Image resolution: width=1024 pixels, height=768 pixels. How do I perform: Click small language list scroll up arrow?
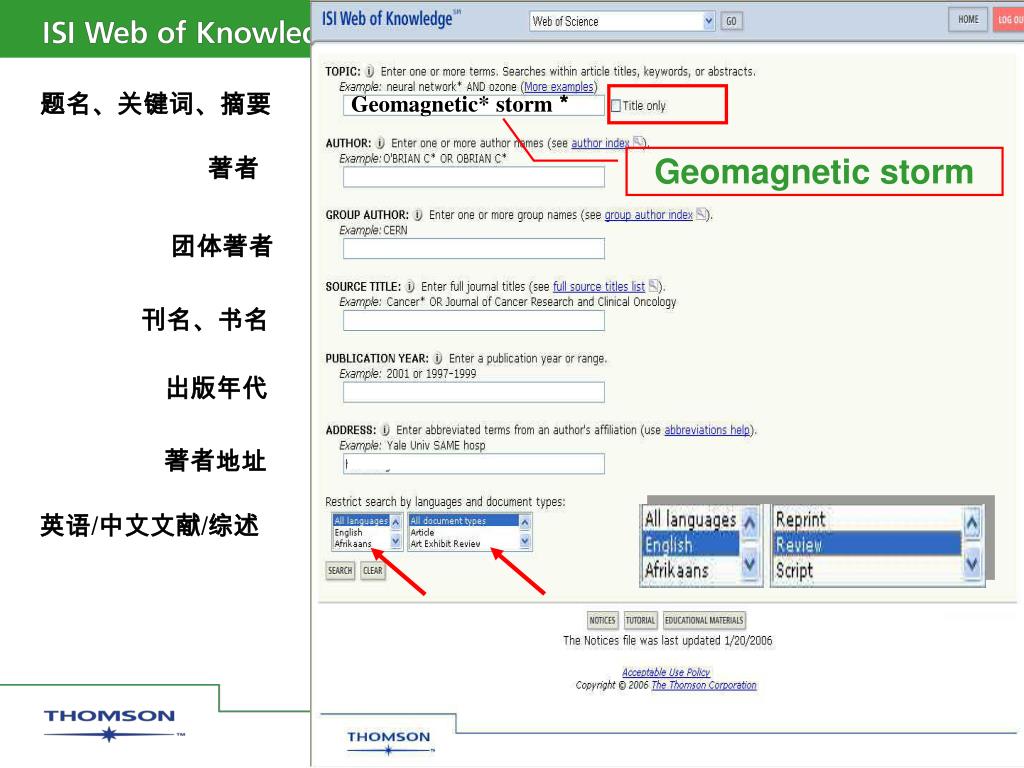click(396, 522)
